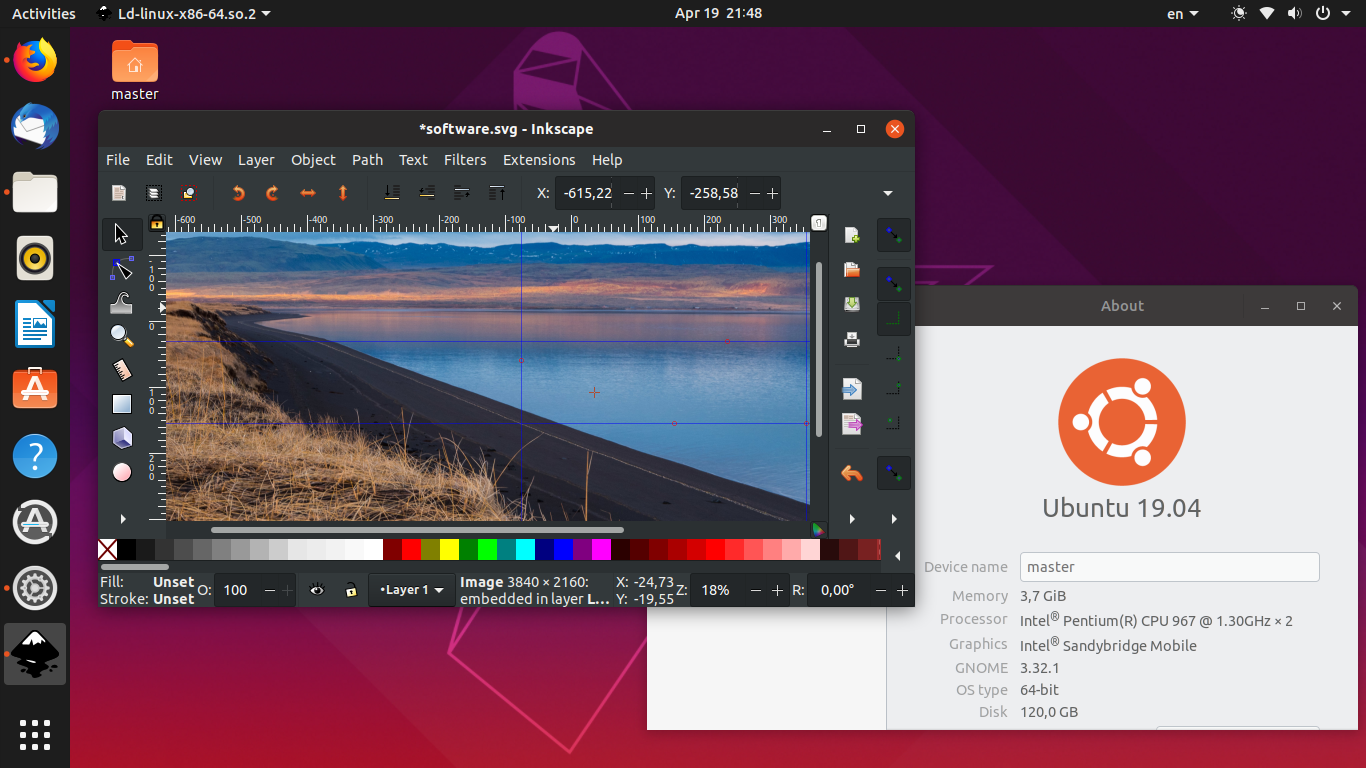Toggle color-managed view button
Screen dimensions: 1366x768
(818, 529)
